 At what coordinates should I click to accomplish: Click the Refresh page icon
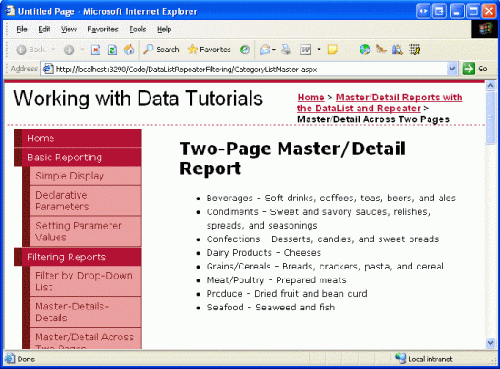(112, 50)
